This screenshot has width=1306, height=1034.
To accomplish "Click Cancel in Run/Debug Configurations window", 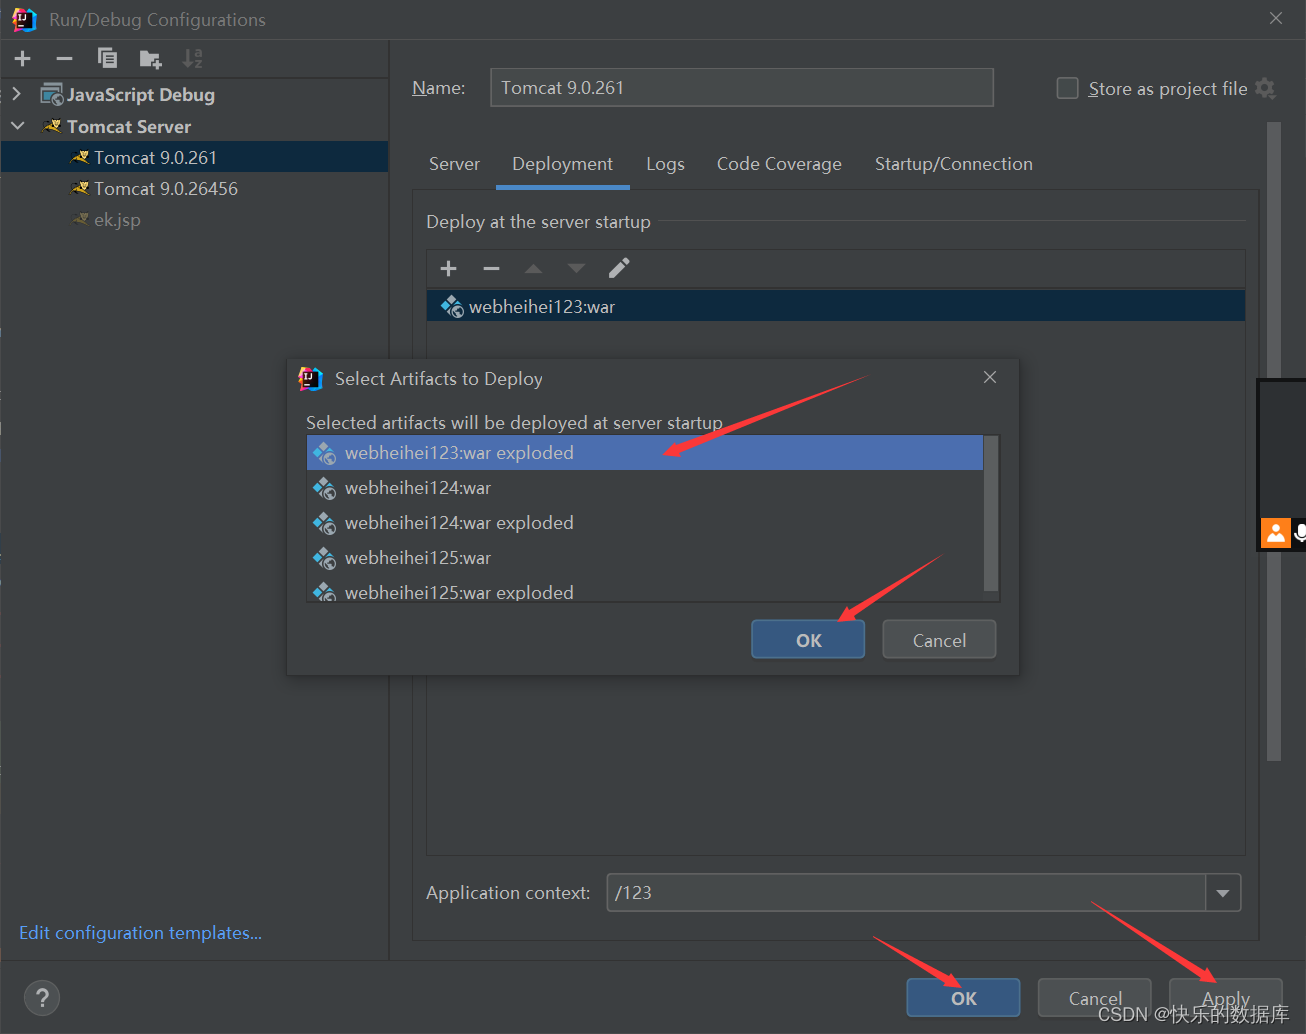I will pyautogui.click(x=1094, y=998).
